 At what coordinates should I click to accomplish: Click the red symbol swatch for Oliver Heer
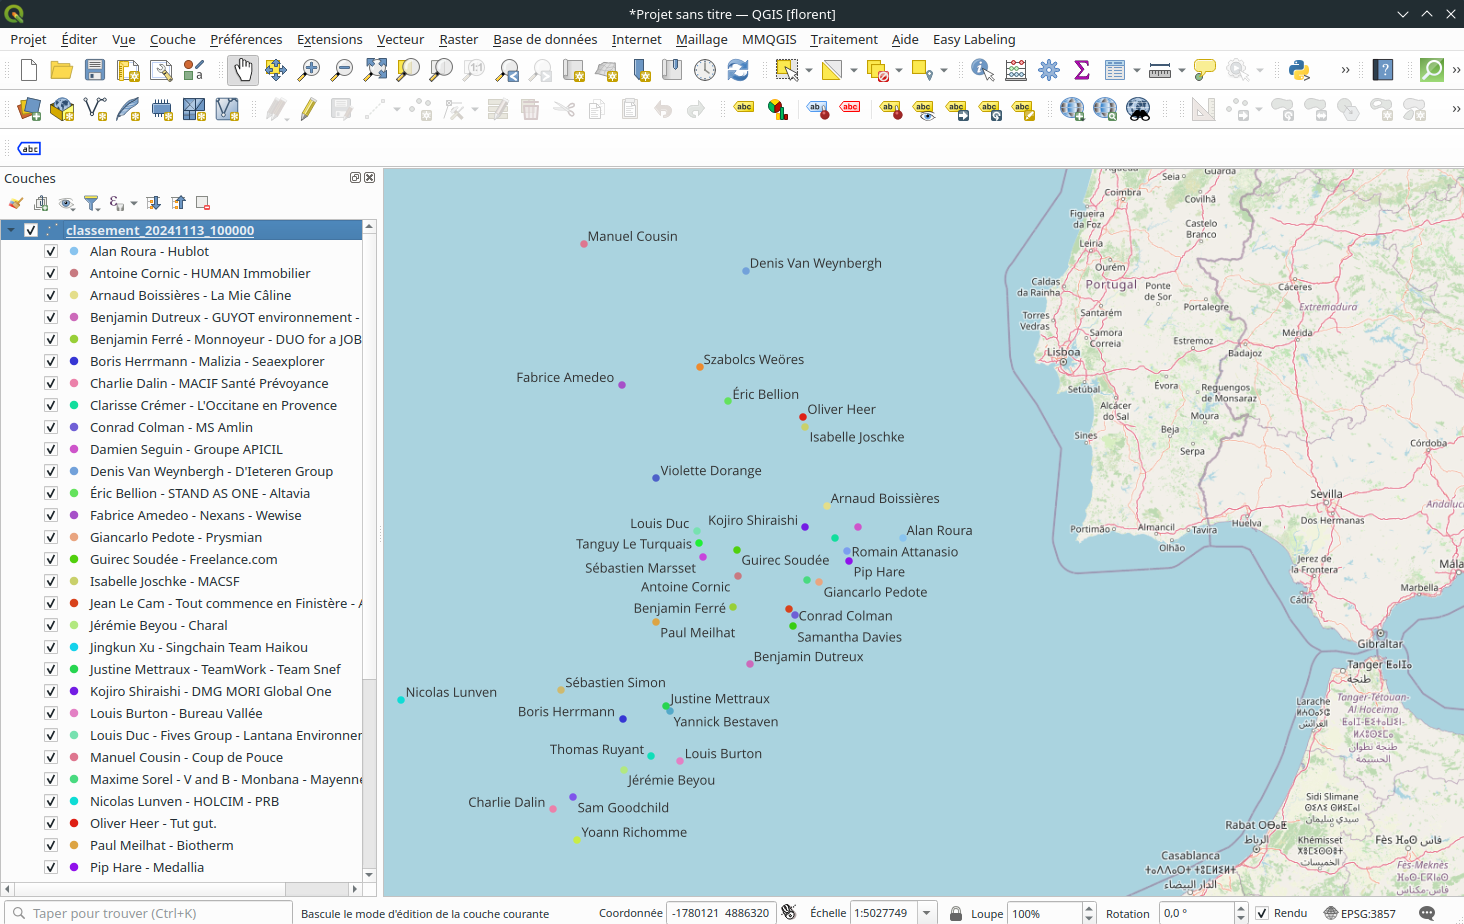pos(74,823)
